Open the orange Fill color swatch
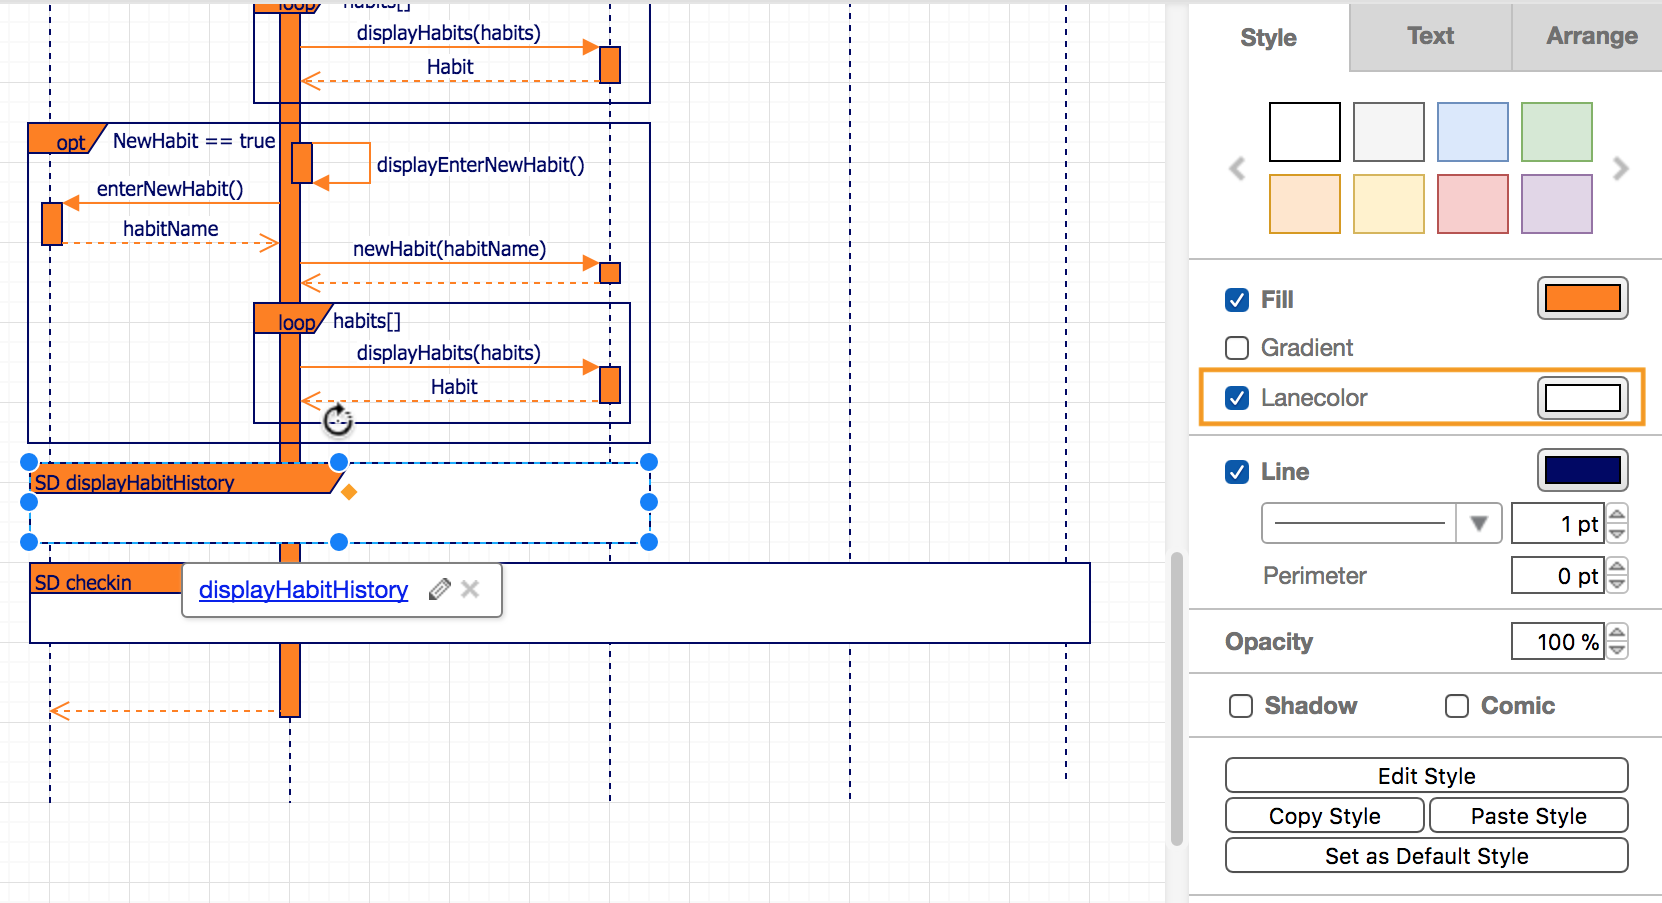The height and width of the screenshot is (903, 1662). click(x=1583, y=298)
